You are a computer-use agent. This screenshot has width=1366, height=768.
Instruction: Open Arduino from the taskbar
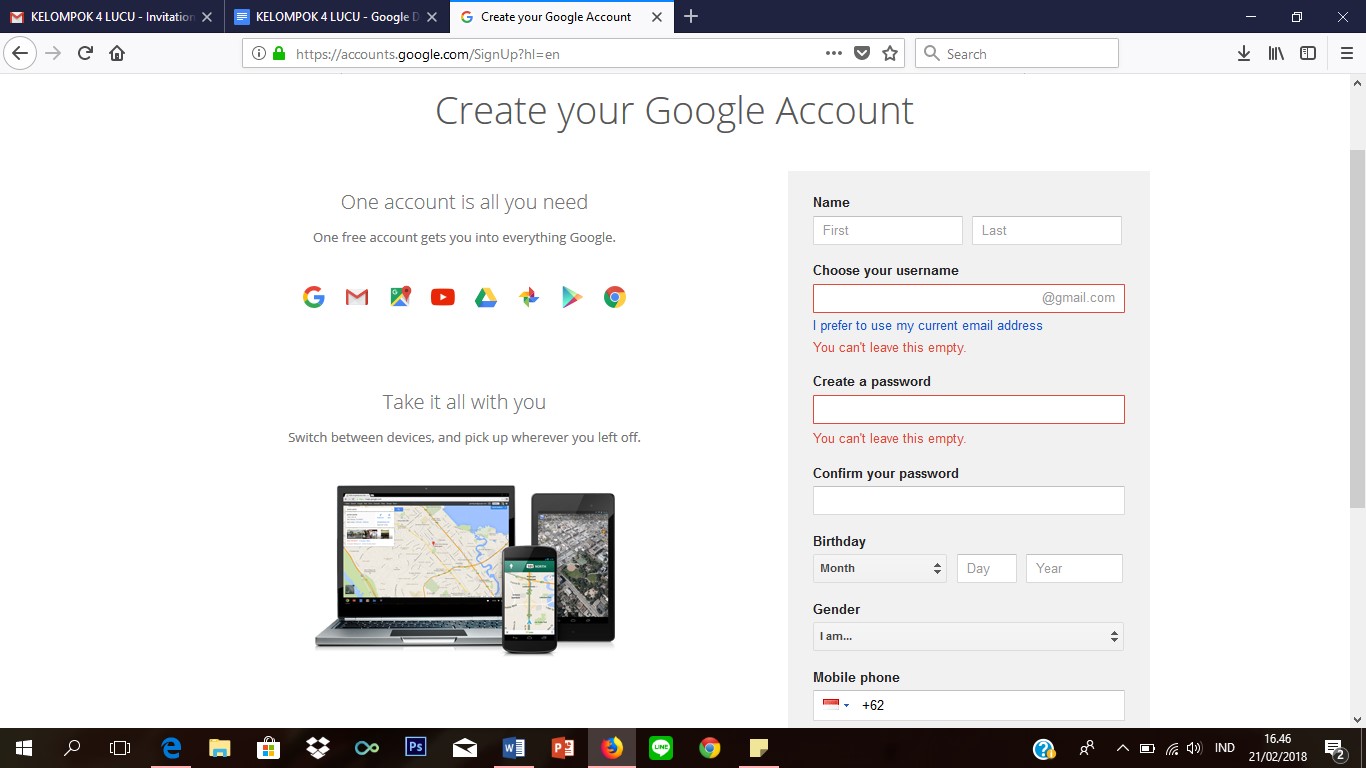click(367, 747)
